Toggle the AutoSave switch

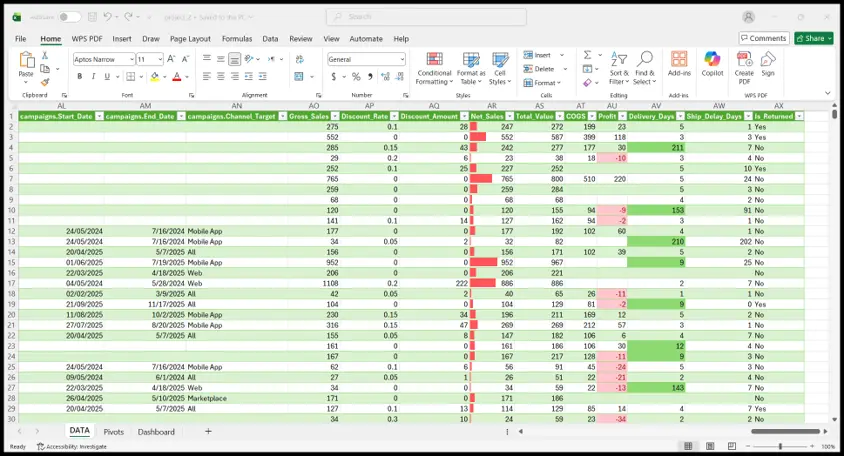coord(69,17)
